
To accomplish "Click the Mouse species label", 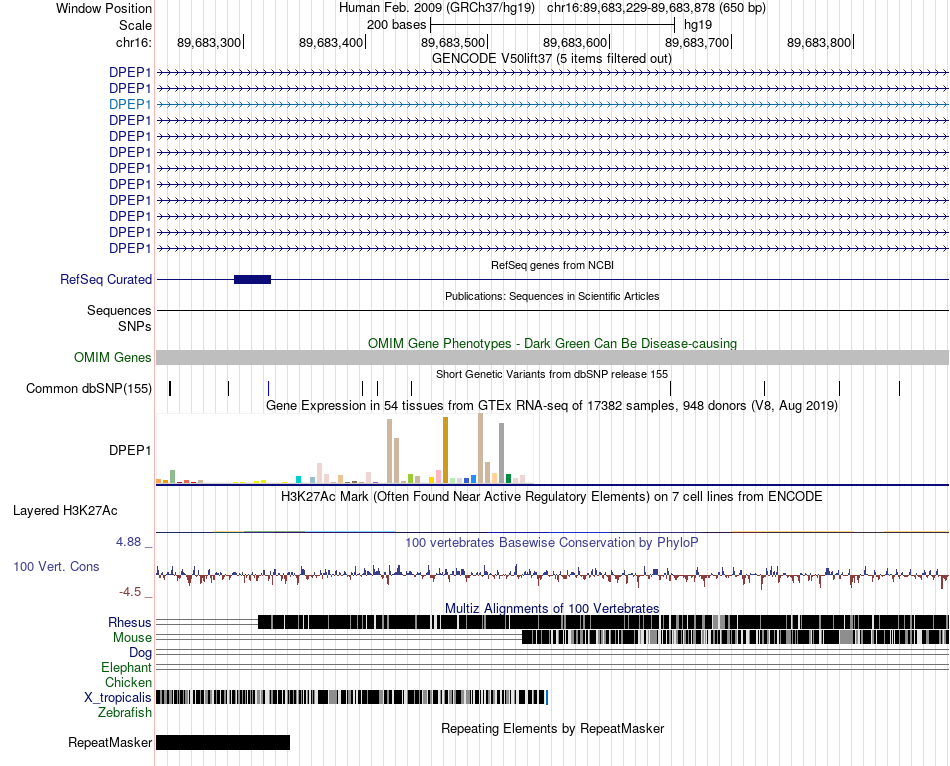I will pyautogui.click(x=132, y=638).
